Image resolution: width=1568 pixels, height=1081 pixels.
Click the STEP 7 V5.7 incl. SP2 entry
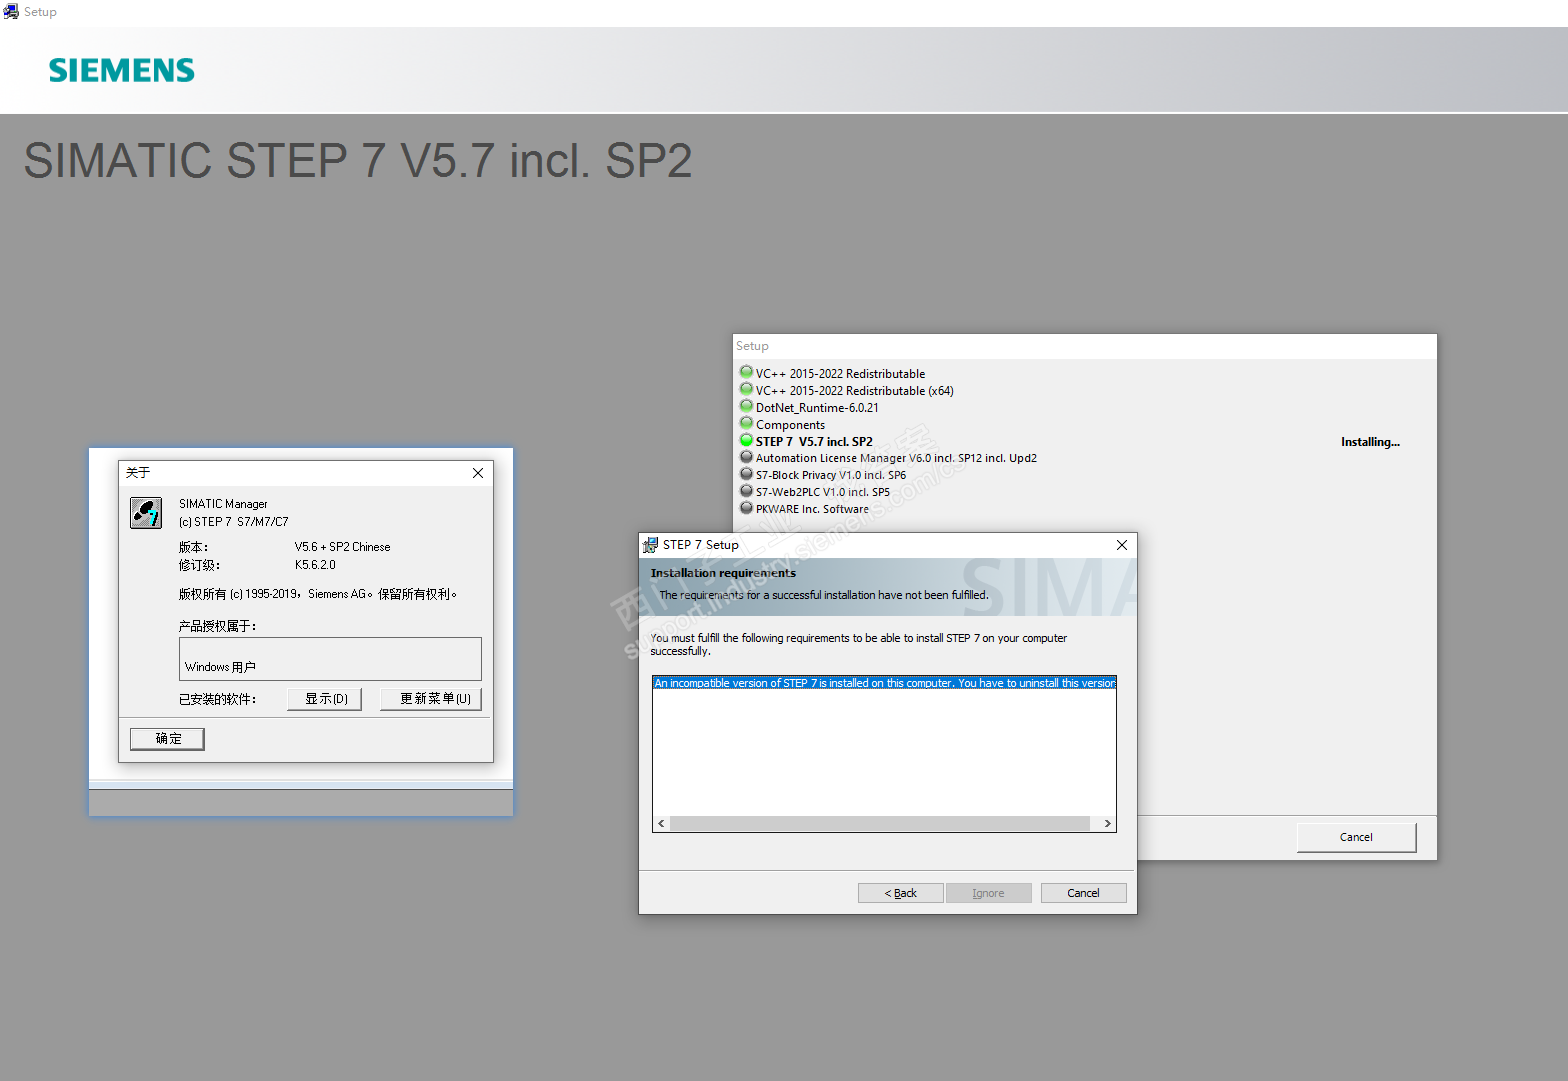[814, 442]
